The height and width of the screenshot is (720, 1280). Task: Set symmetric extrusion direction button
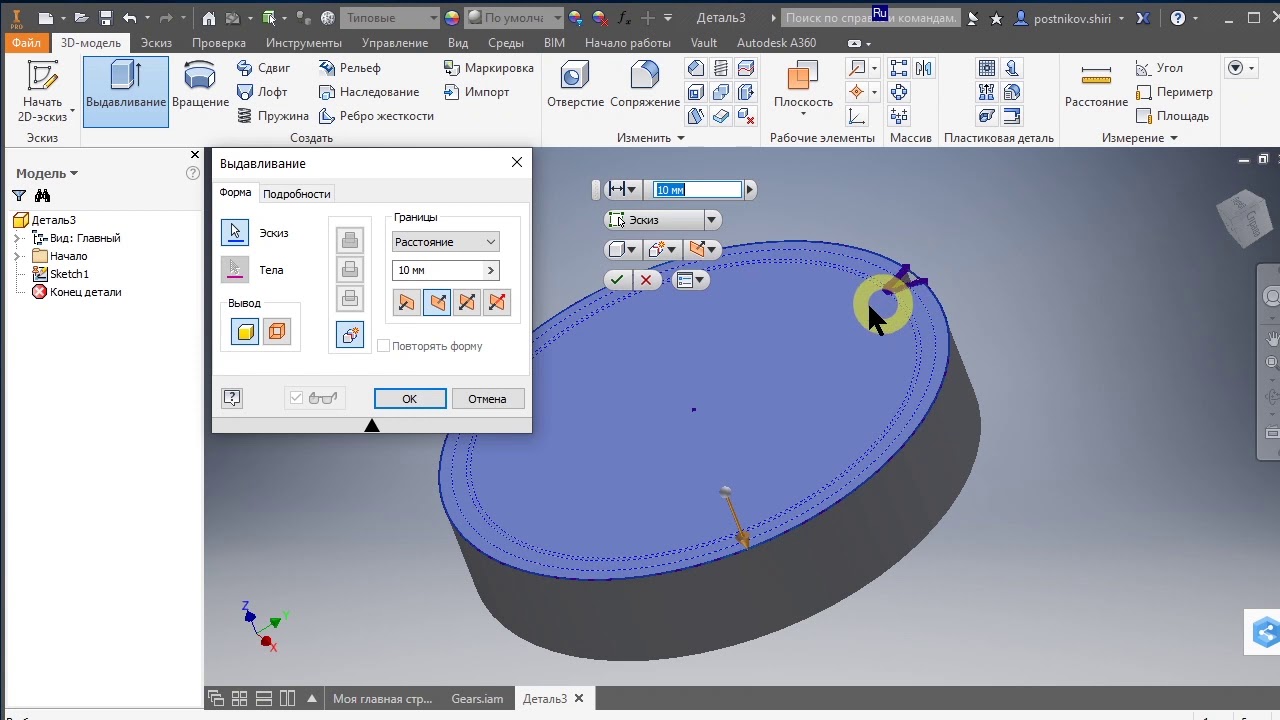click(467, 302)
